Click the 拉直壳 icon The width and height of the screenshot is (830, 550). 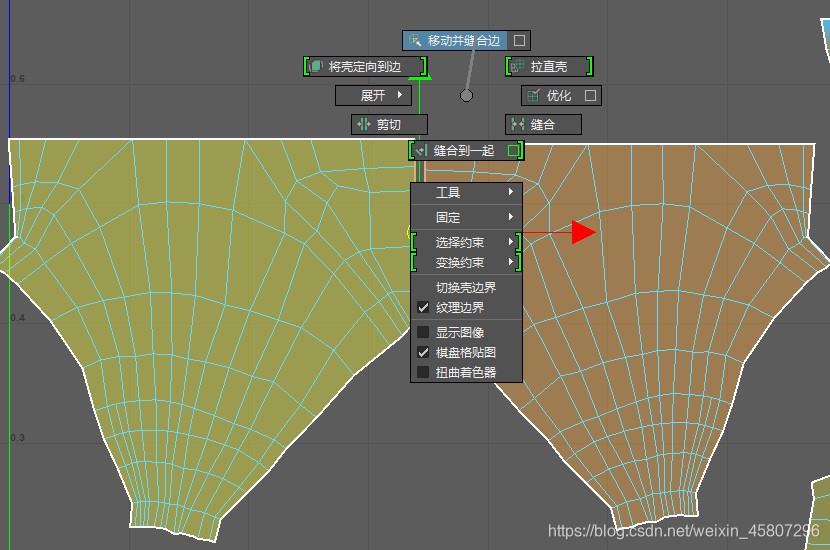coord(518,66)
